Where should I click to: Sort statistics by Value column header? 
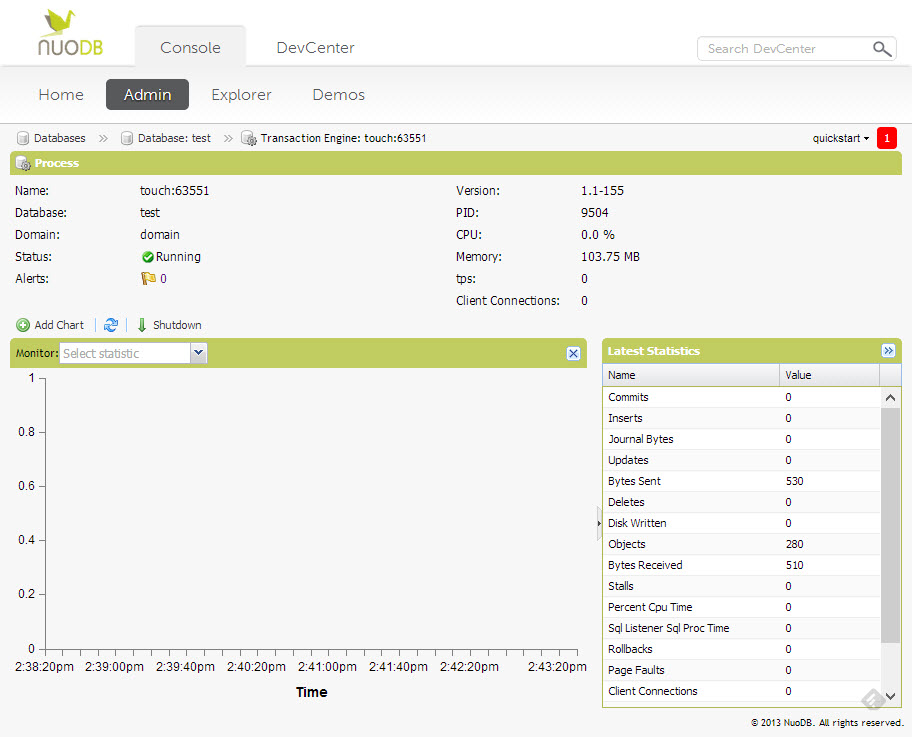tap(829, 375)
